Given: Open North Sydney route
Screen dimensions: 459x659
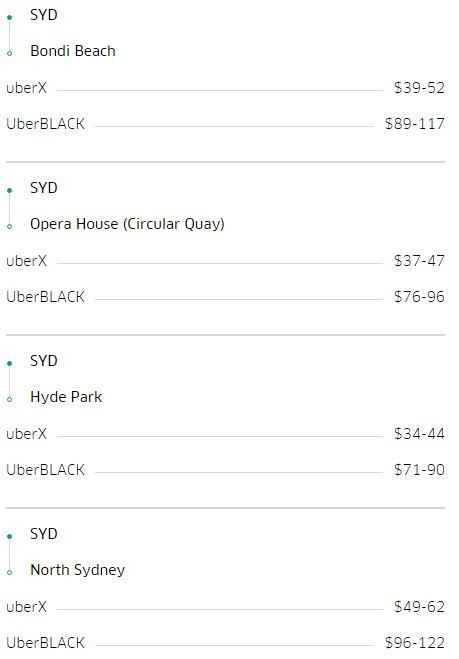Looking at the screenshot, I should pos(78,570).
